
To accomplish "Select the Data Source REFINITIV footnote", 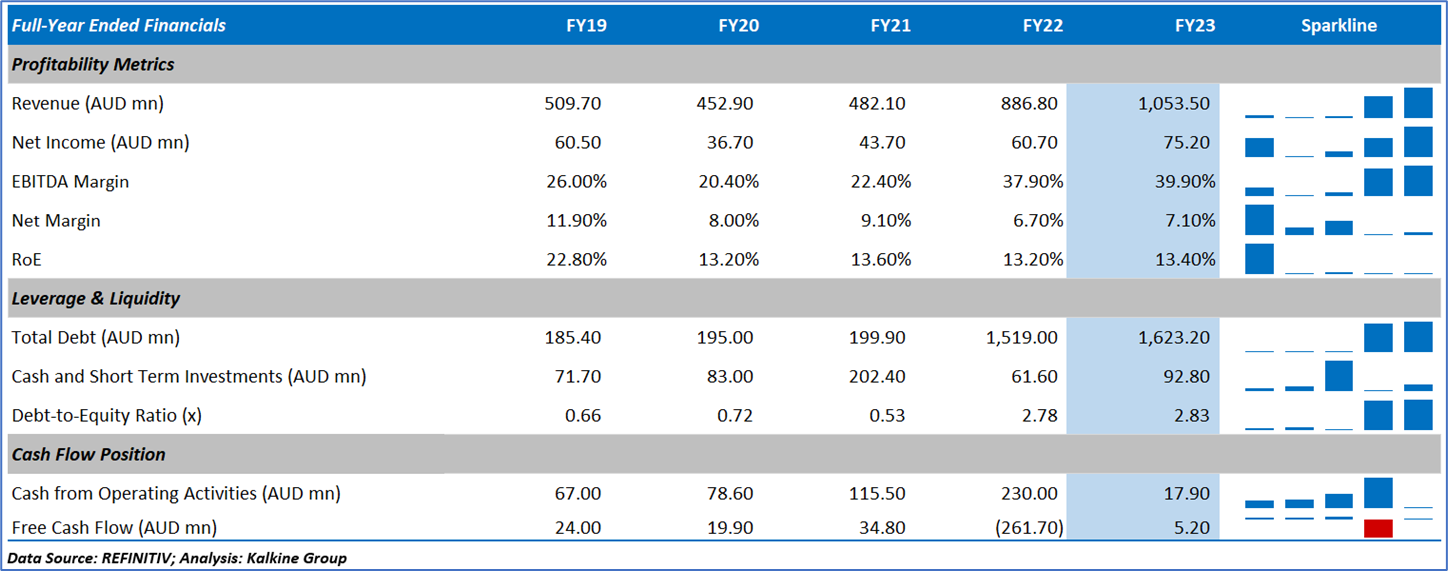I will (177, 558).
